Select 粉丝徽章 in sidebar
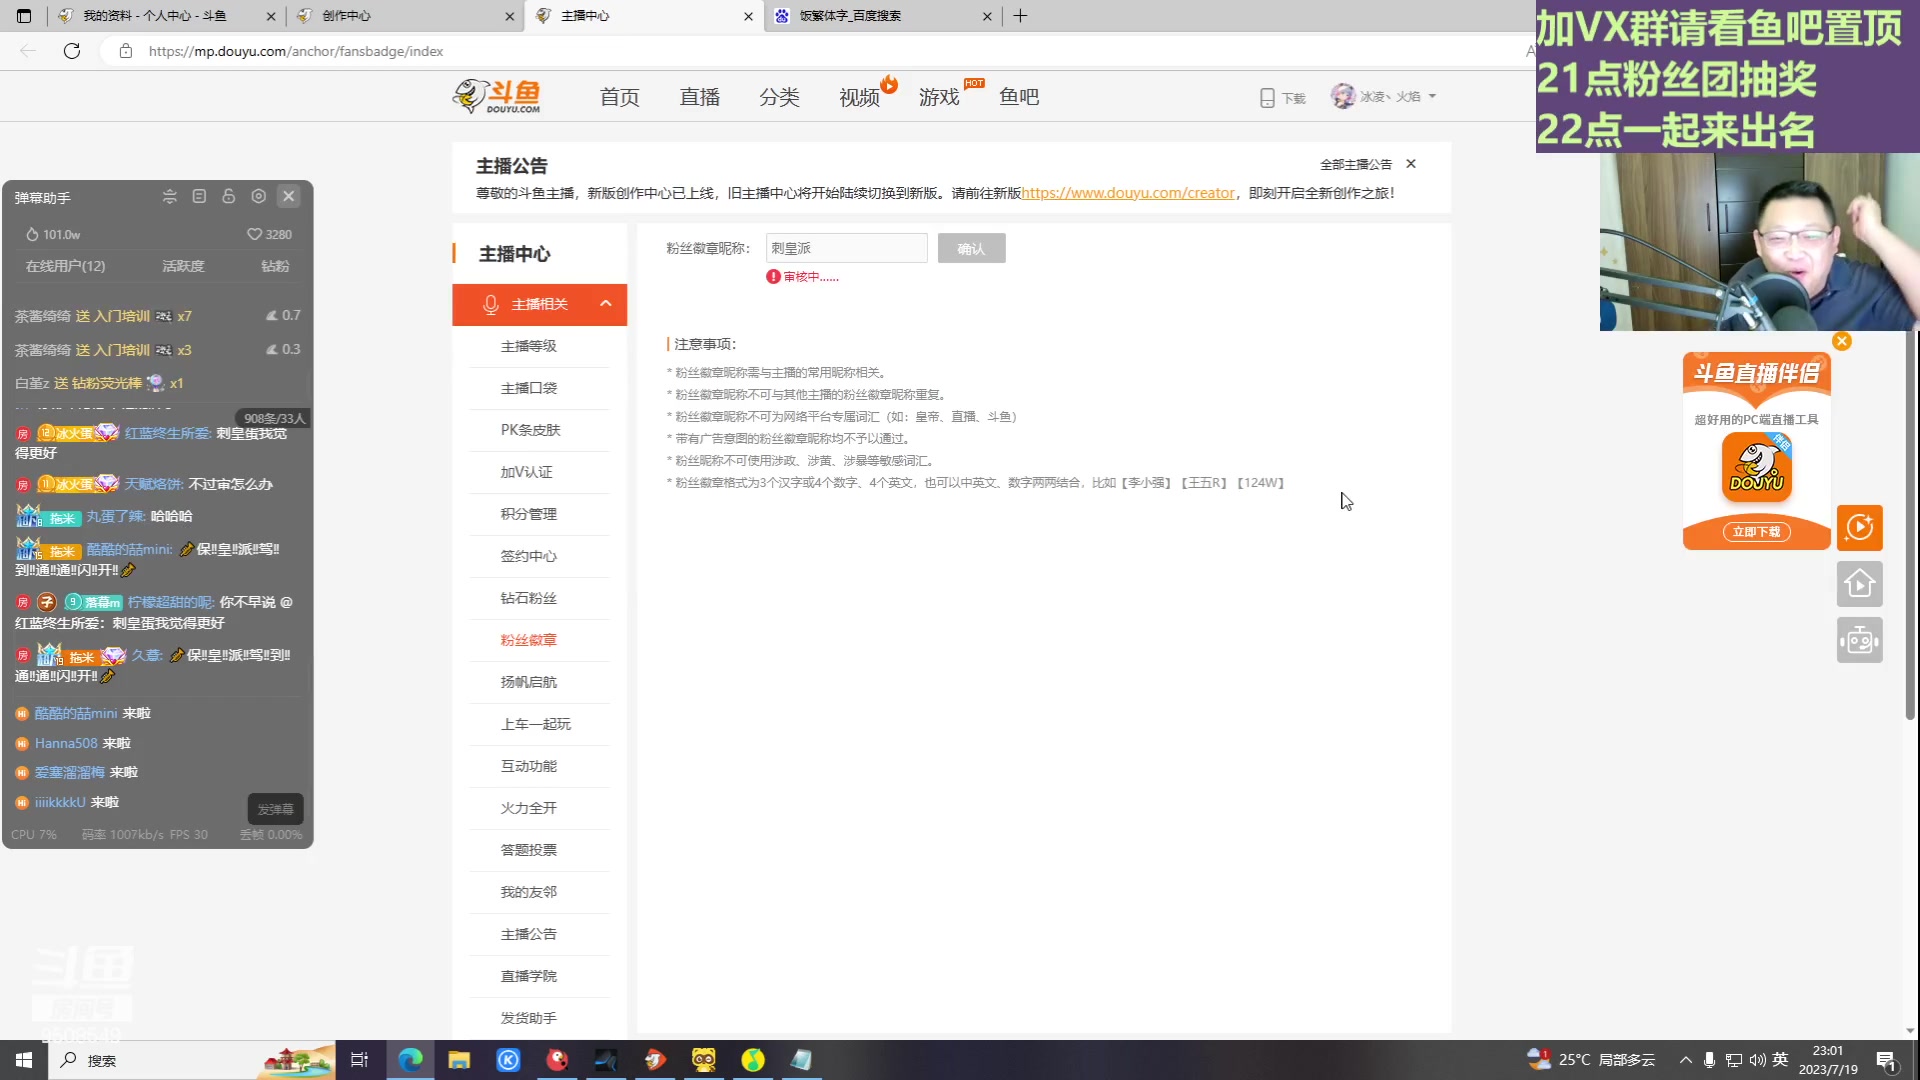 click(x=529, y=640)
